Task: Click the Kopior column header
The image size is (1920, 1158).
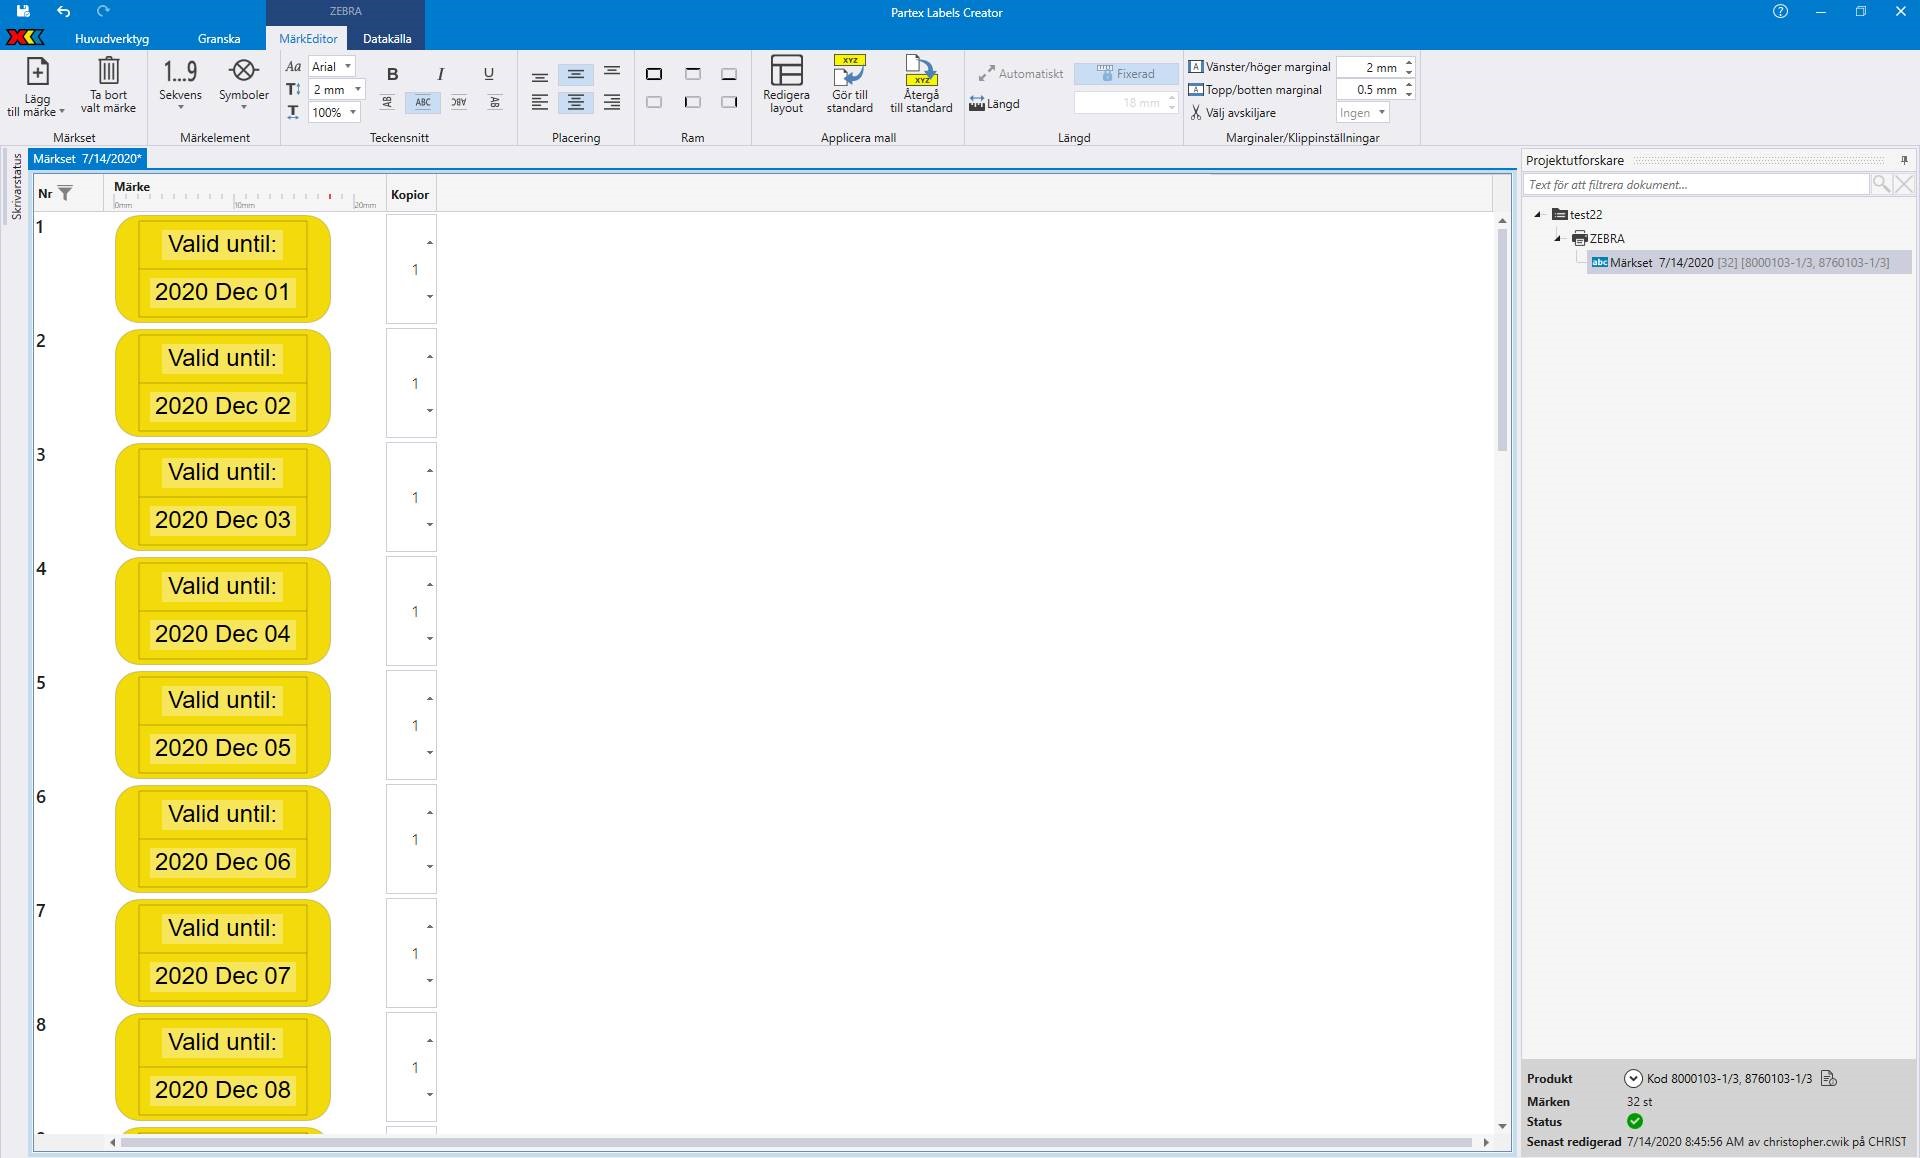Action: coord(410,195)
